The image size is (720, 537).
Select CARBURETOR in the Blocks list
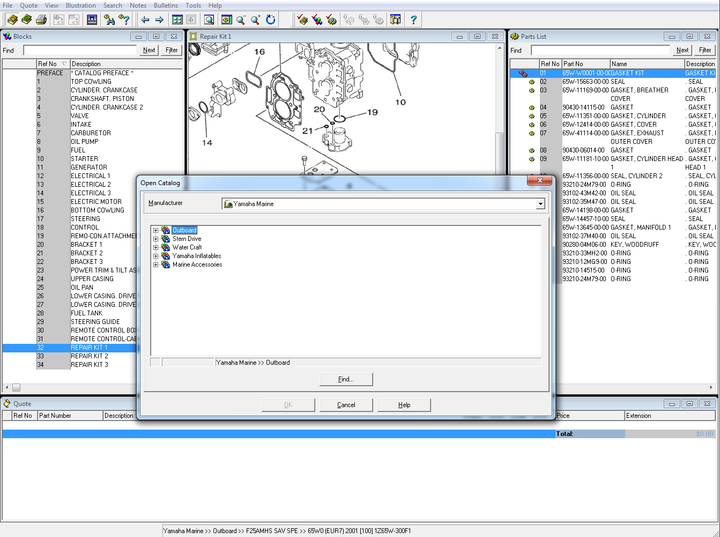[x=91, y=133]
